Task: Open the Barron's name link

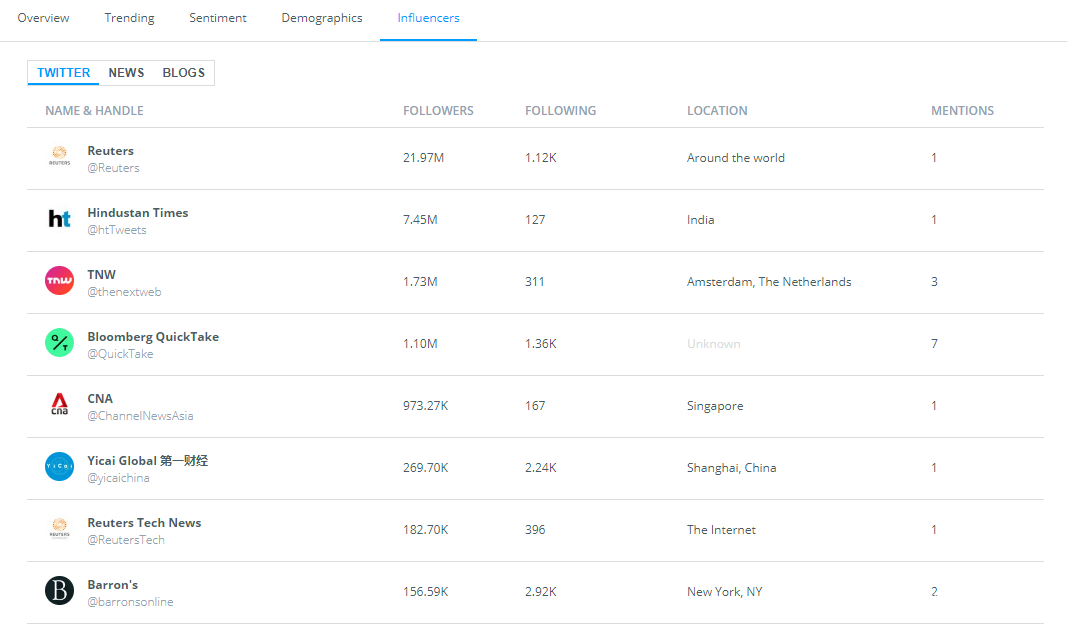Action: click(x=112, y=584)
